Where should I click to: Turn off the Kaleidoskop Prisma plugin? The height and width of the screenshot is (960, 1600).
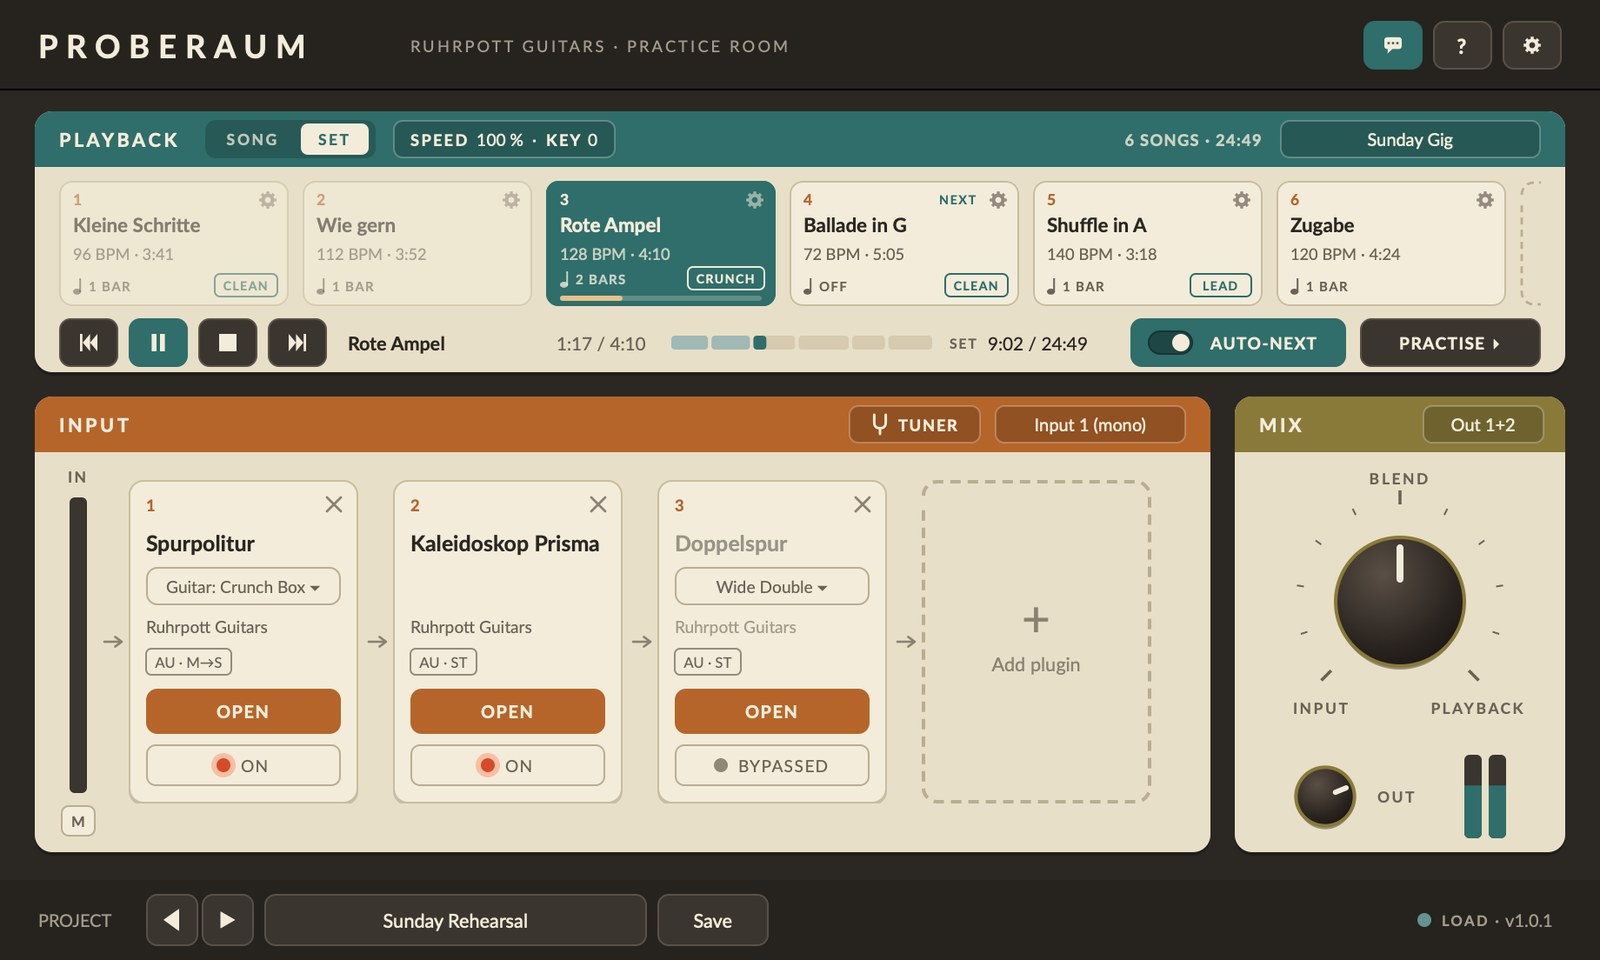pos(507,765)
